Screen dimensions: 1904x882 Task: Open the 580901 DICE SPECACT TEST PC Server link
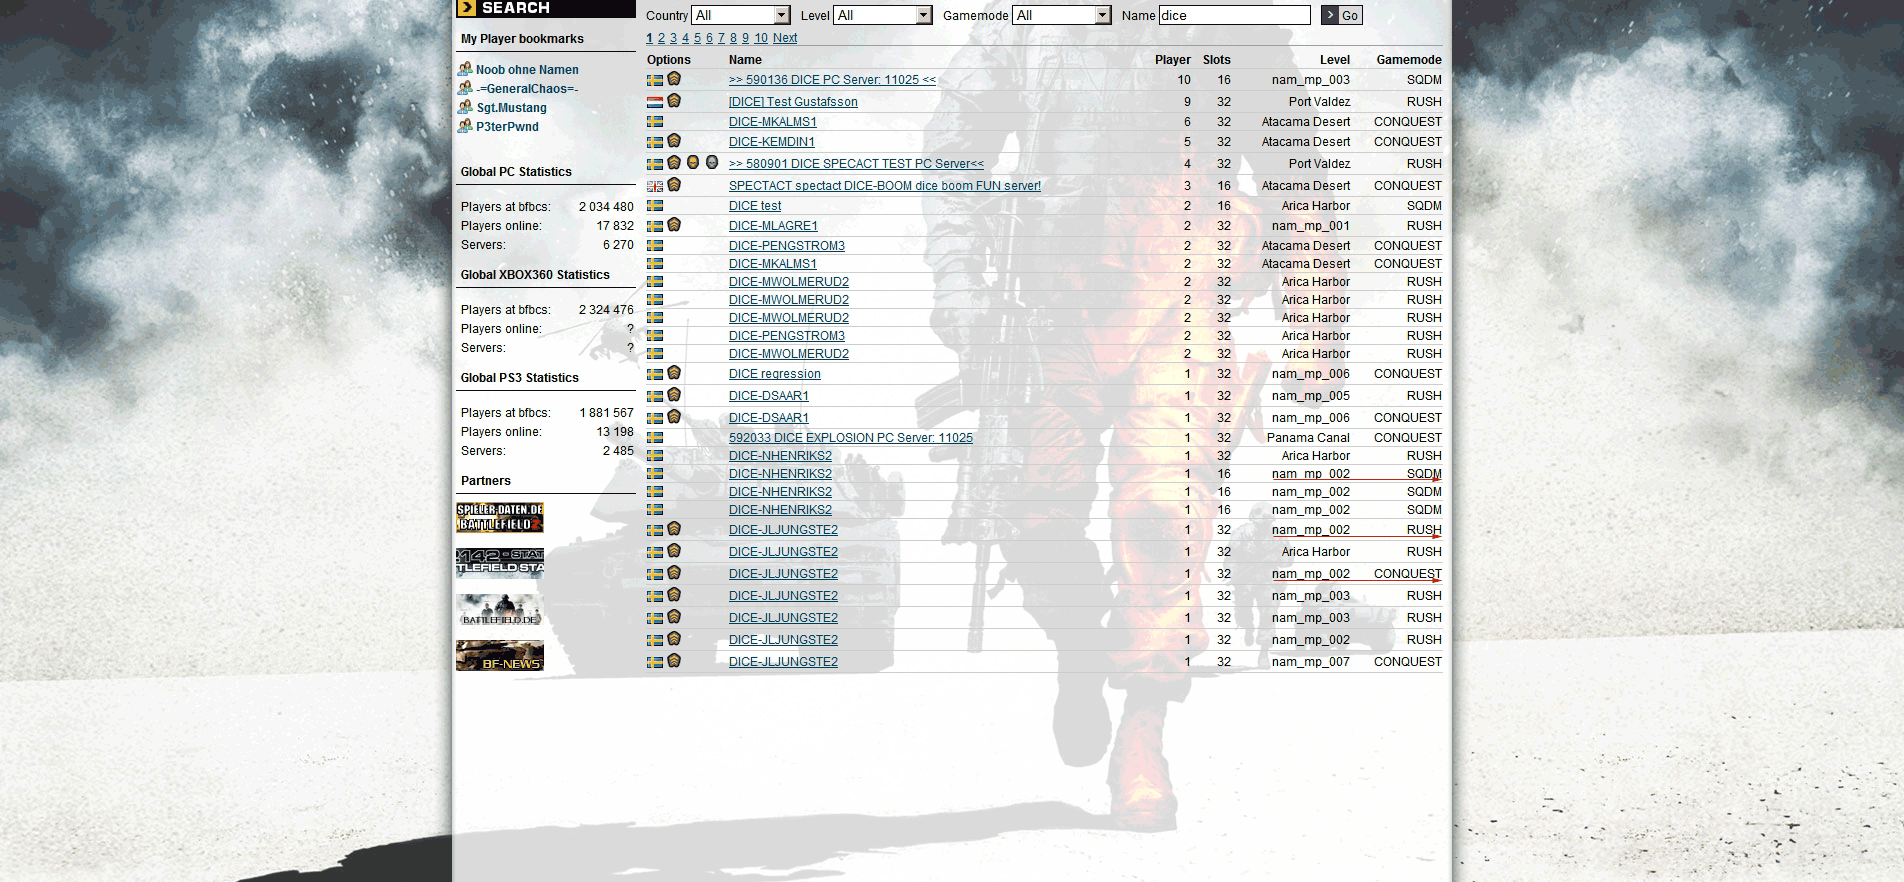tap(856, 164)
